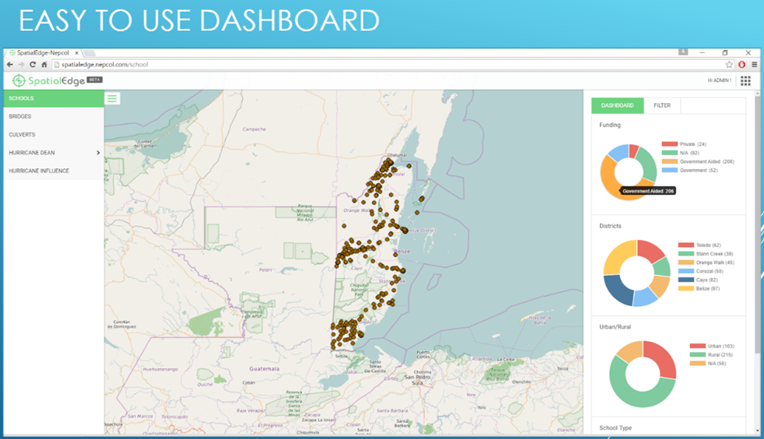Toggle the hamburger sidebar menu button

click(x=112, y=98)
